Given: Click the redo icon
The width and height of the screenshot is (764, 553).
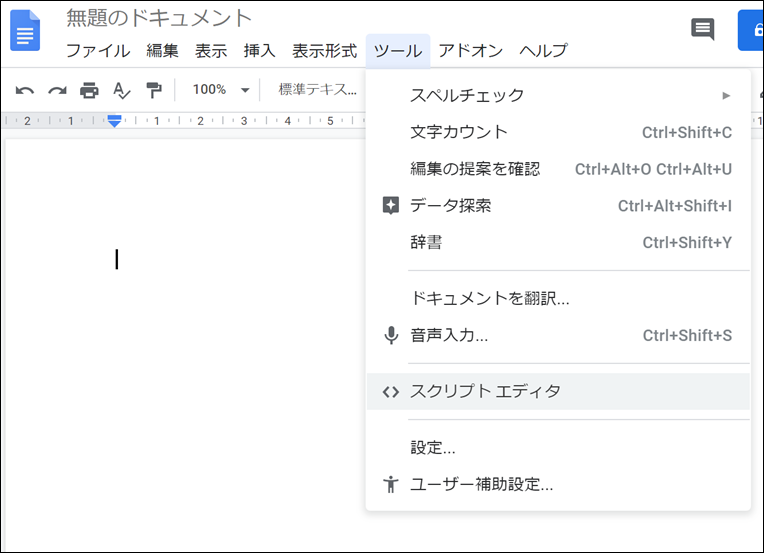Looking at the screenshot, I should coord(57,91).
